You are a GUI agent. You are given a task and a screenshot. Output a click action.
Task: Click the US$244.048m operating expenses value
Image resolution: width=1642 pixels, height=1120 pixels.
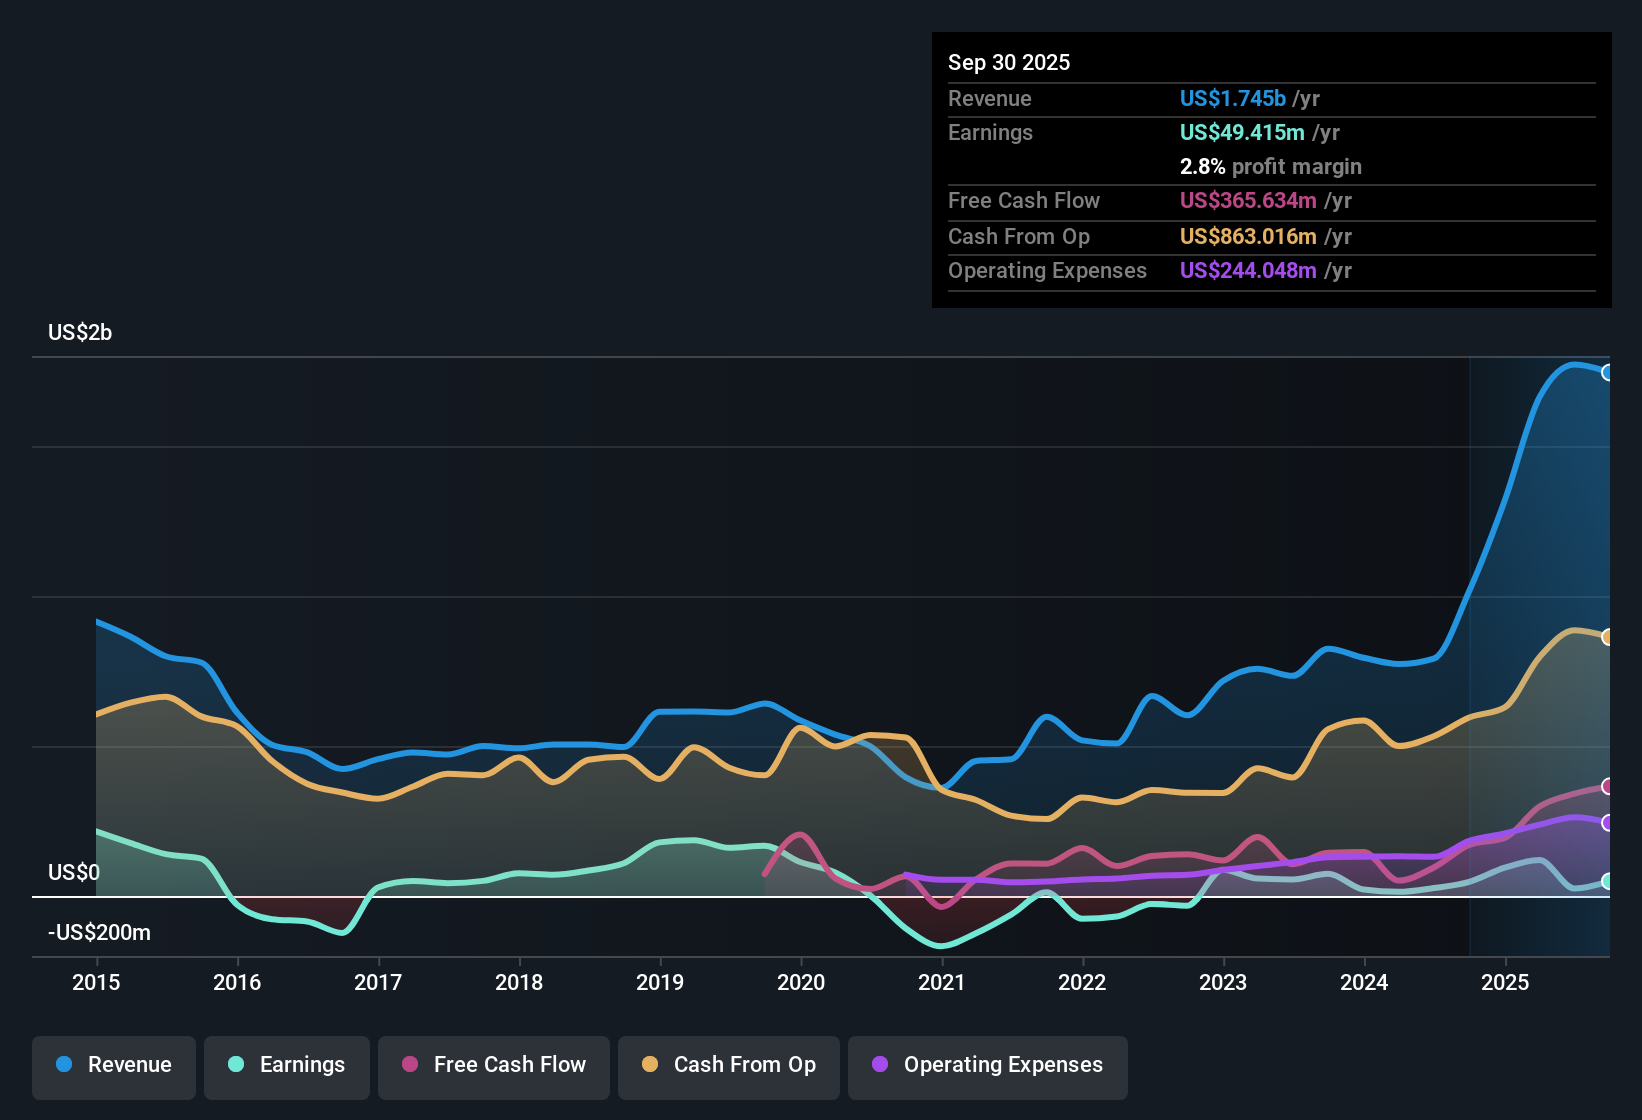click(1248, 271)
